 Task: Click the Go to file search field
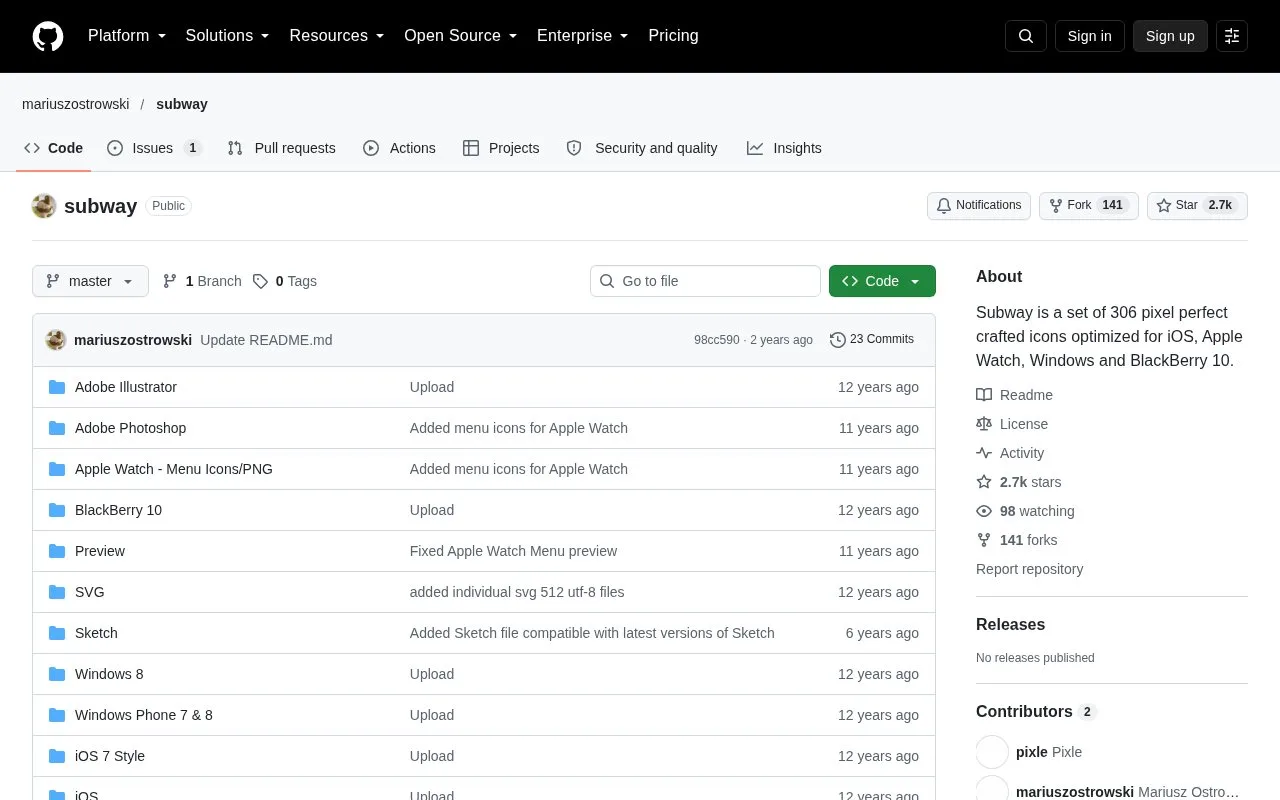(705, 281)
